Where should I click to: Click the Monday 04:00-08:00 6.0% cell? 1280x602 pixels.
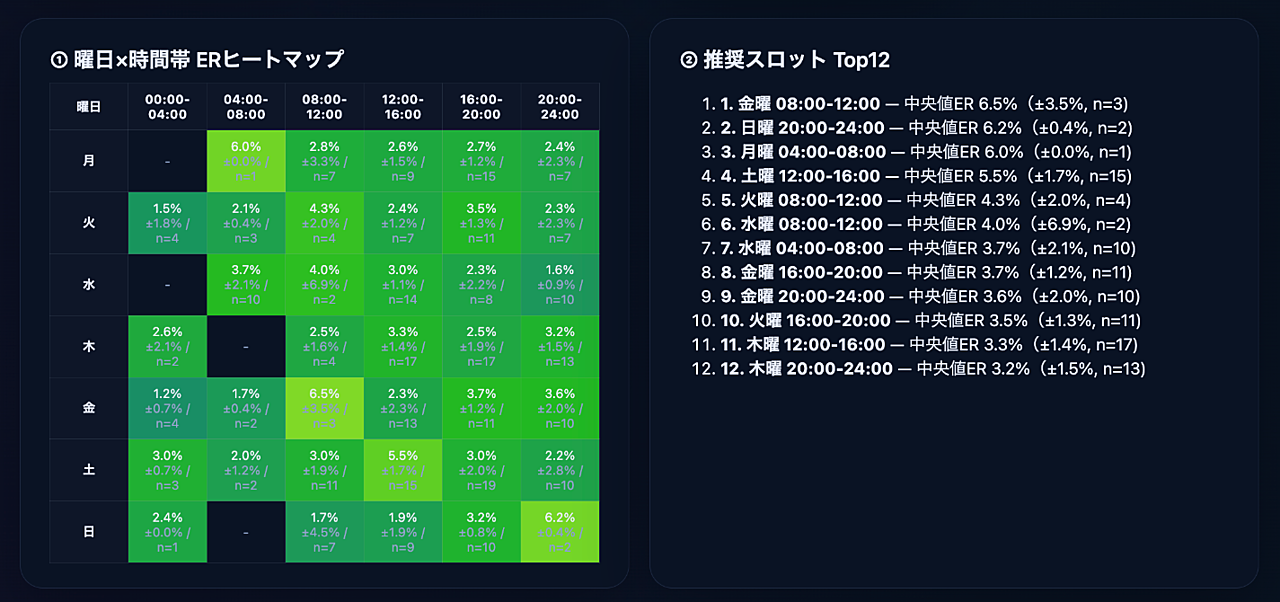tap(246, 161)
